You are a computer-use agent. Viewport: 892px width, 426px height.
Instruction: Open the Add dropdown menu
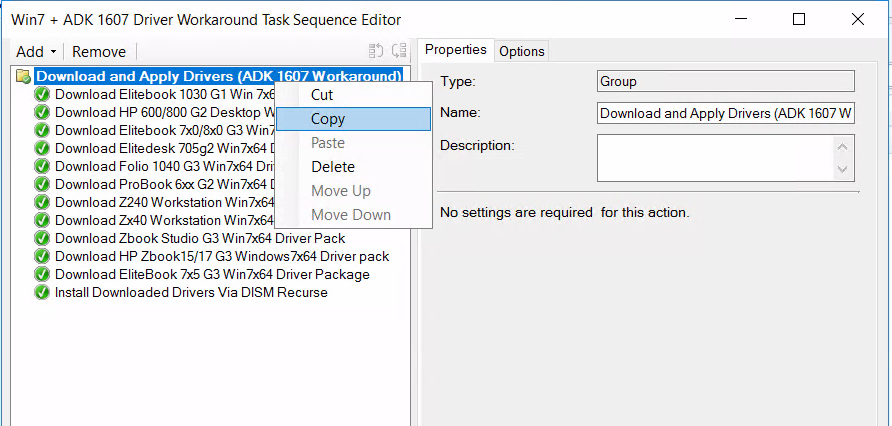pos(36,51)
